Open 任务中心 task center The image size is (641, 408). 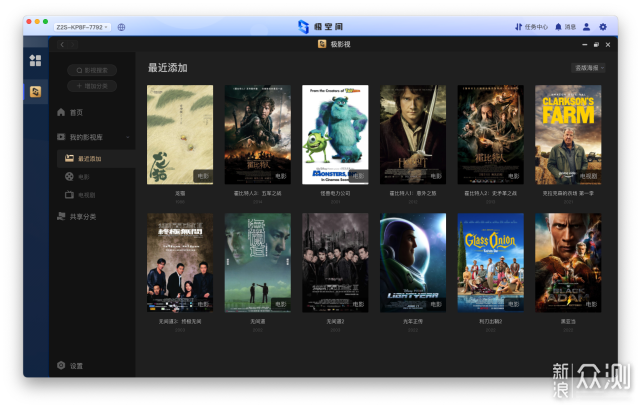(x=531, y=27)
